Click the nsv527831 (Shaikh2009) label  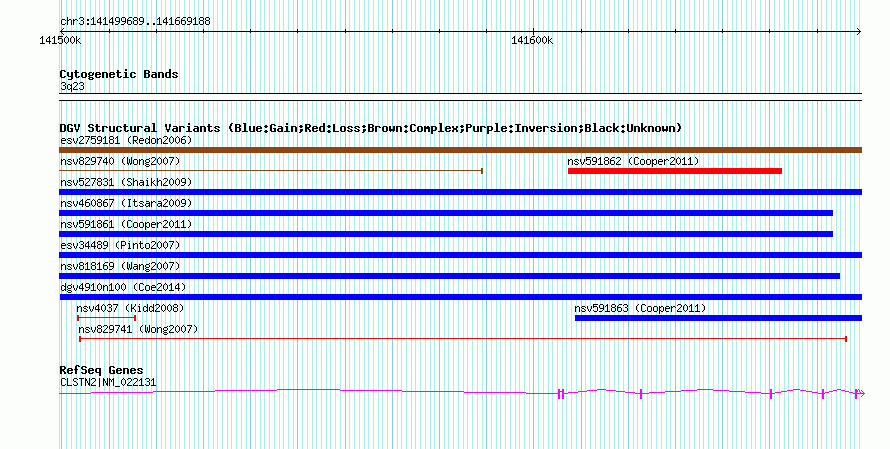tap(126, 182)
